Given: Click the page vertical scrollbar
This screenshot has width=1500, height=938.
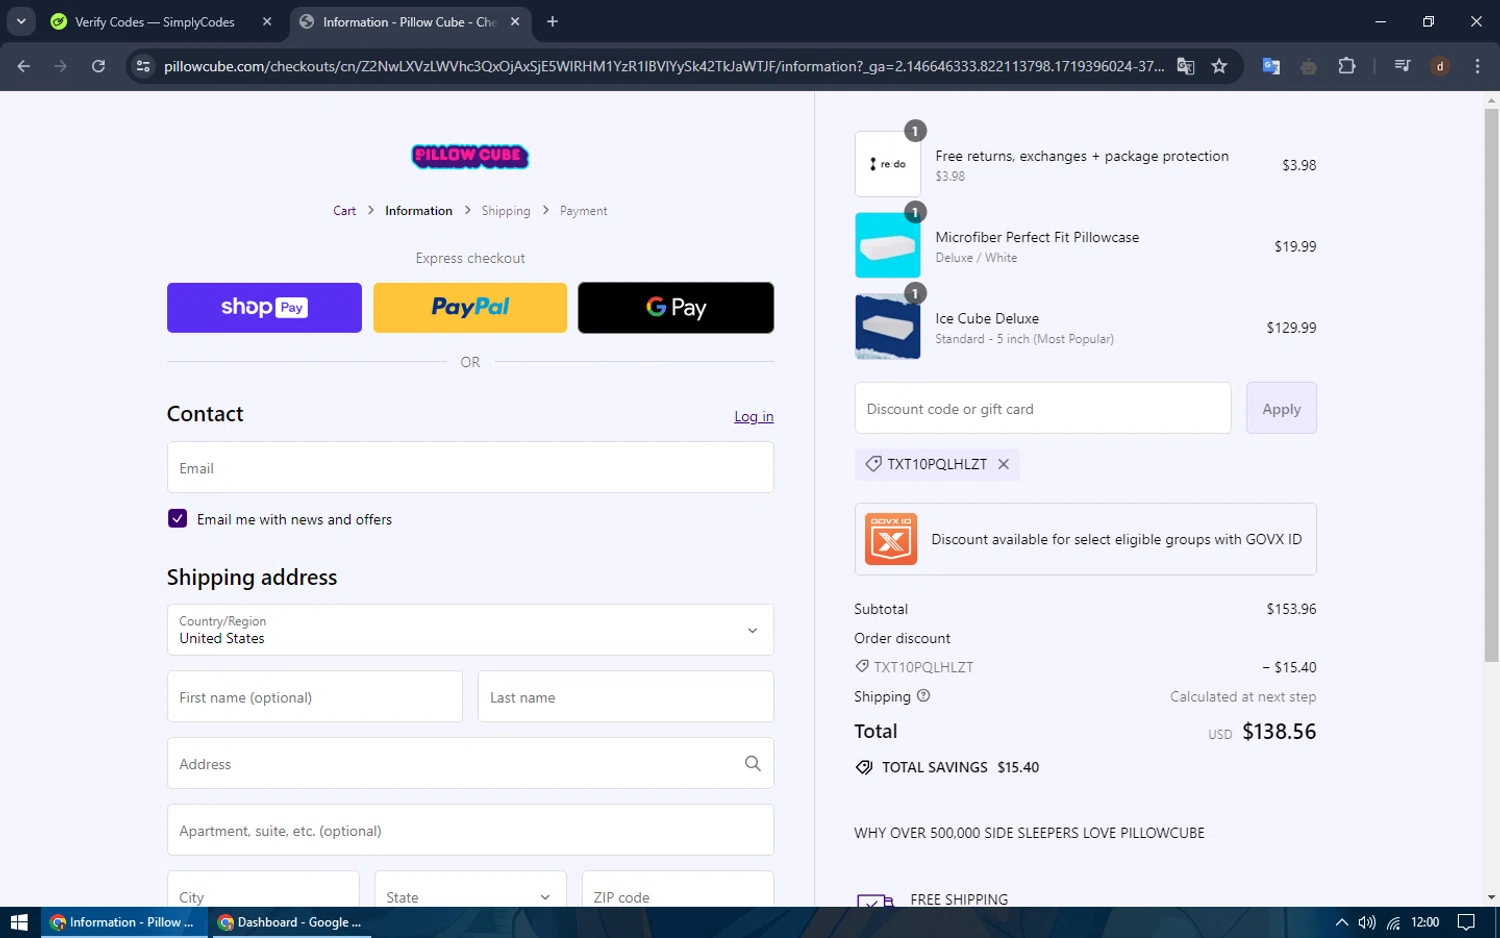Looking at the screenshot, I should 1492,385.
